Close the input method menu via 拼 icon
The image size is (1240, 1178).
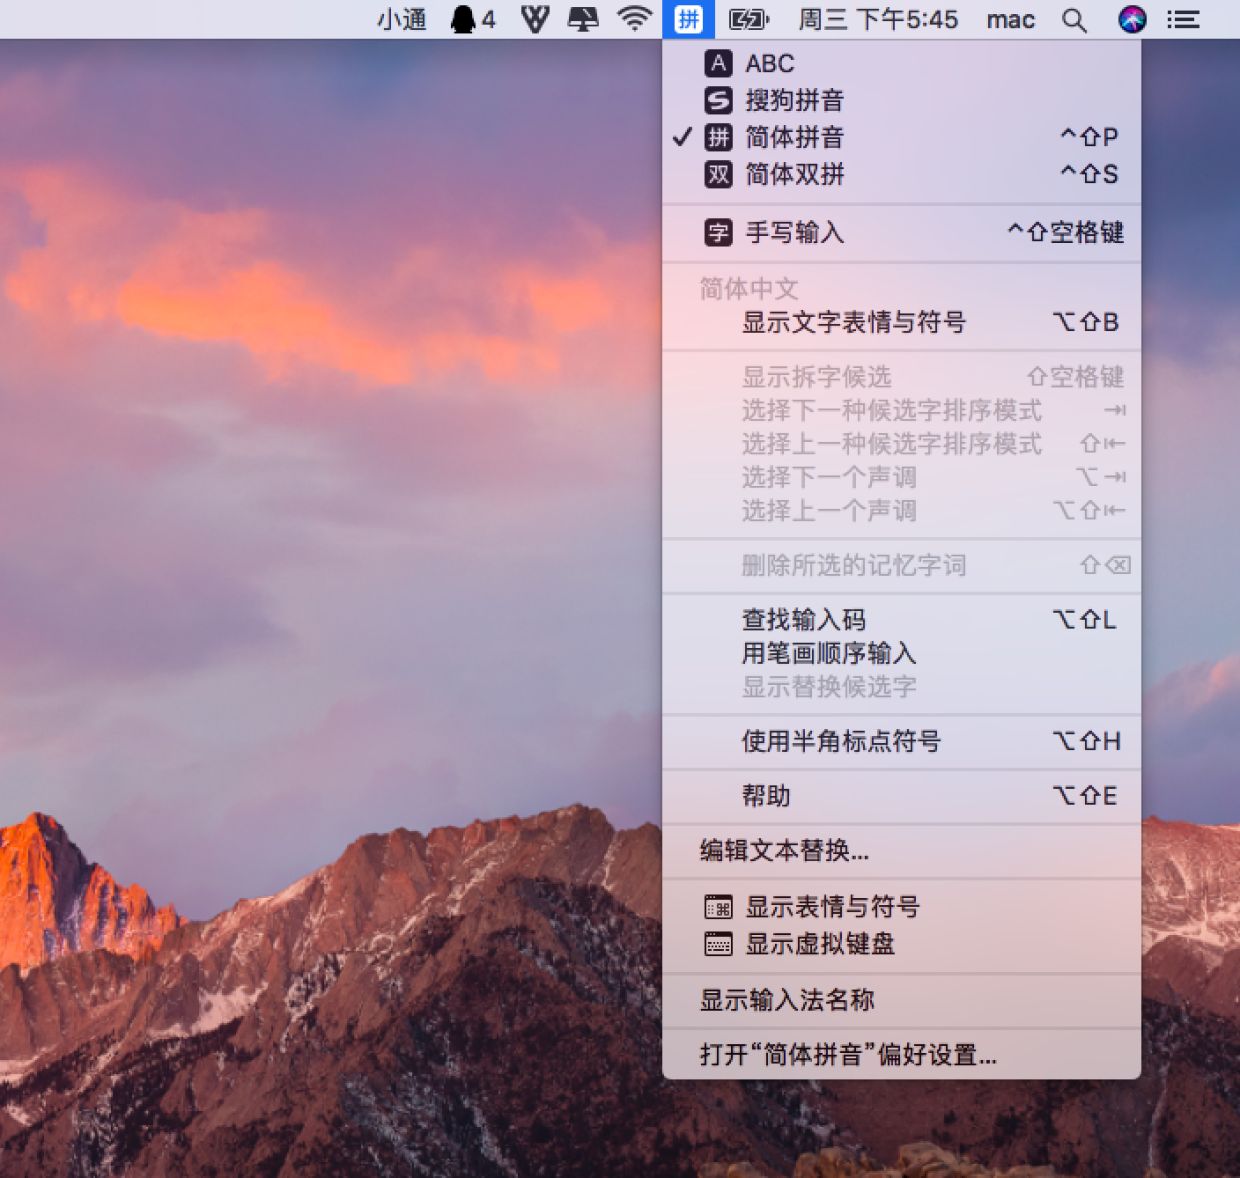[x=688, y=19]
